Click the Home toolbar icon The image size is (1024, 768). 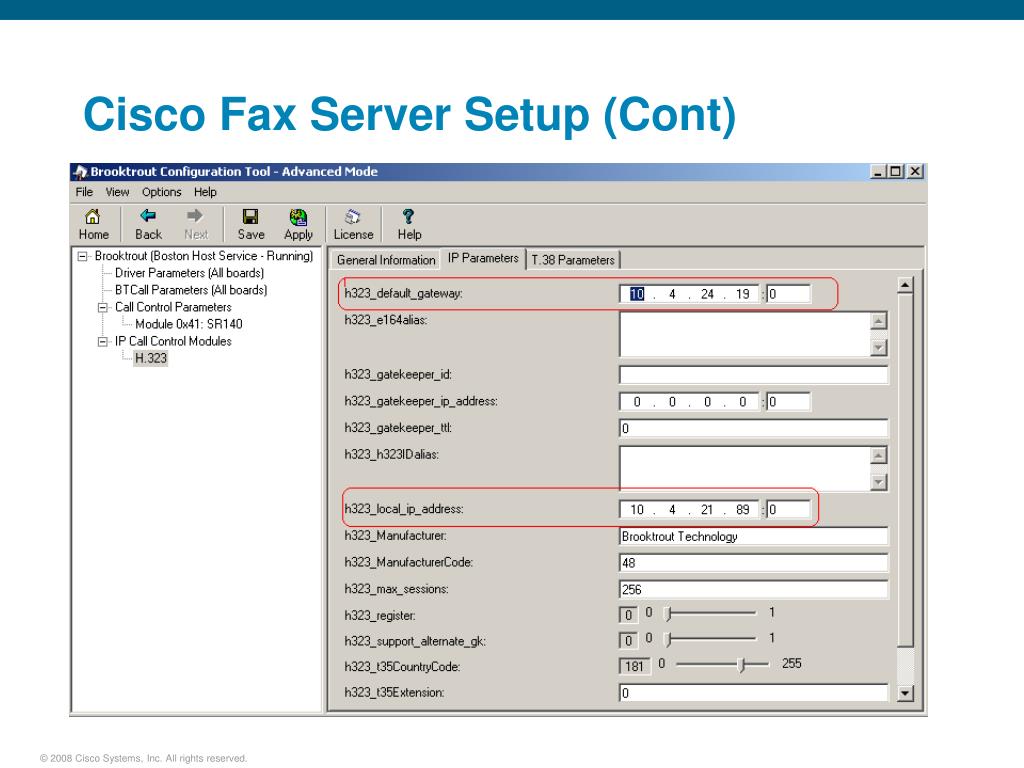point(93,216)
